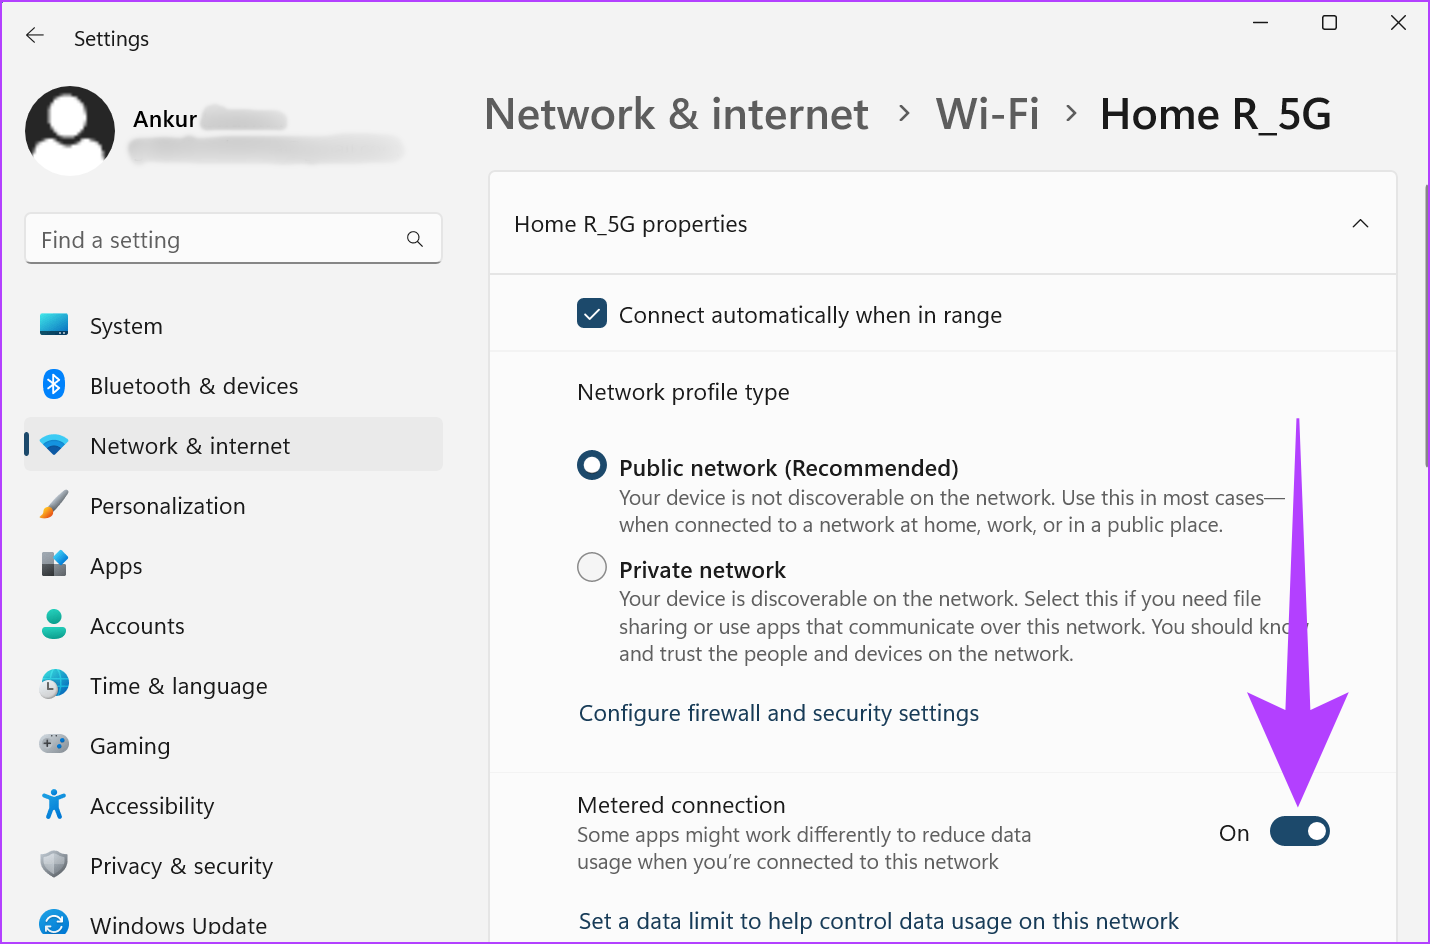Click the Bluetooth & devices icon
The width and height of the screenshot is (1430, 944).
coord(54,385)
